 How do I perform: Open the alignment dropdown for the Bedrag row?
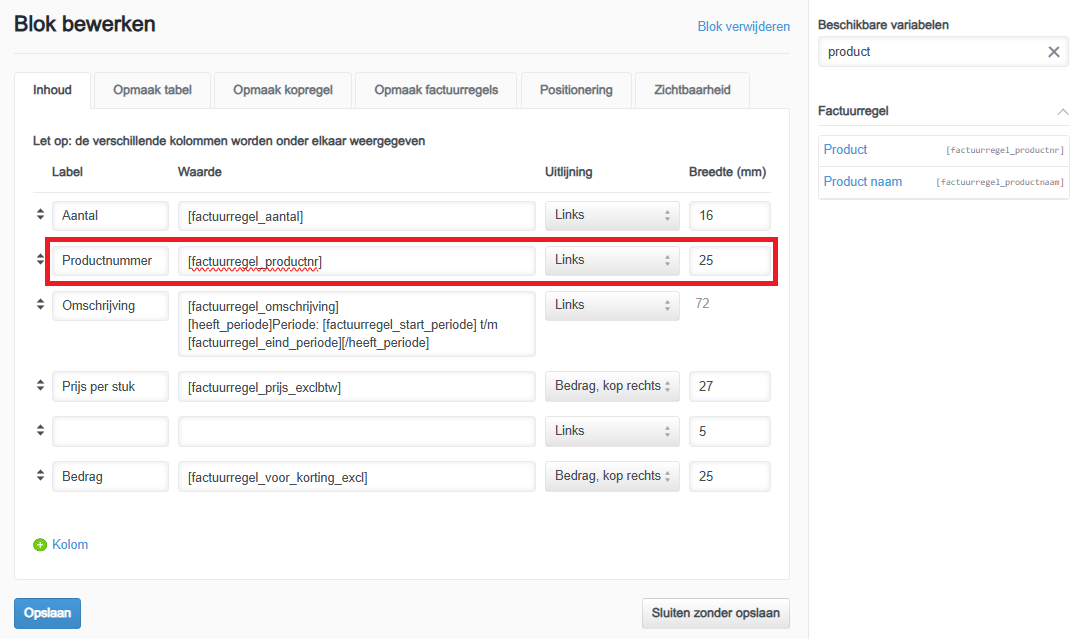pyautogui.click(x=612, y=476)
